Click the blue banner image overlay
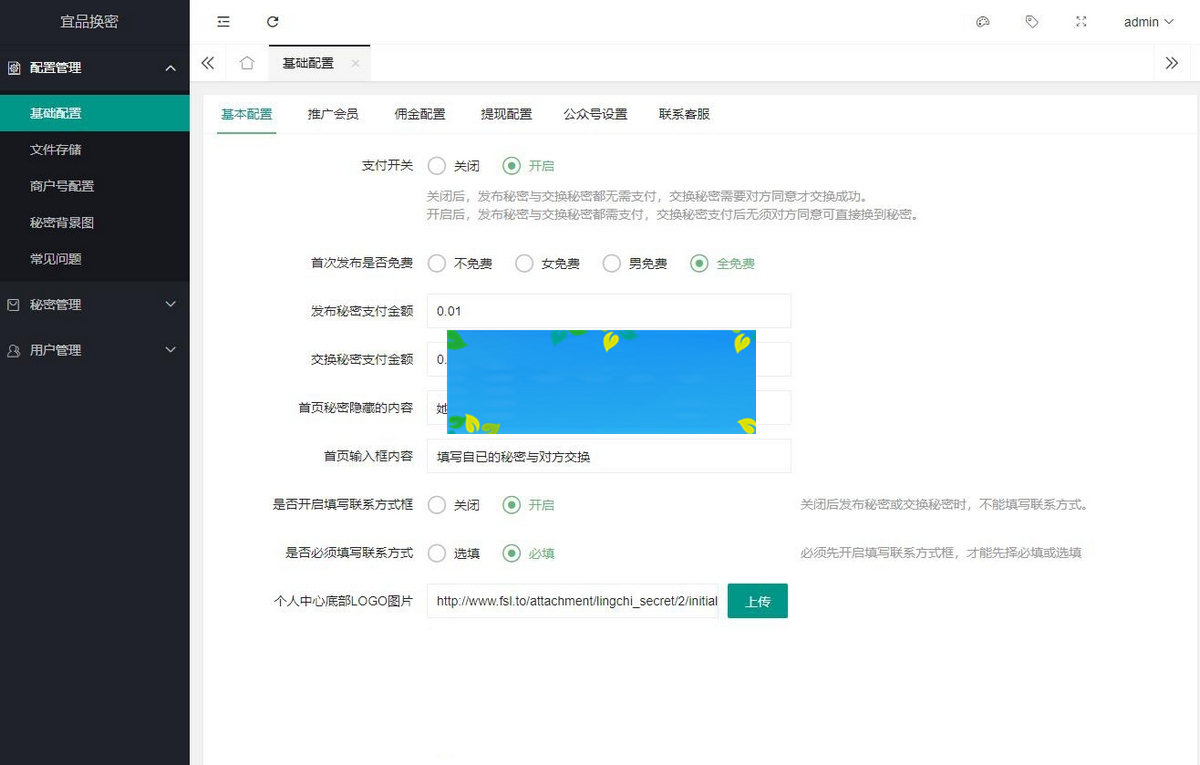The image size is (1200, 765). [x=600, y=382]
